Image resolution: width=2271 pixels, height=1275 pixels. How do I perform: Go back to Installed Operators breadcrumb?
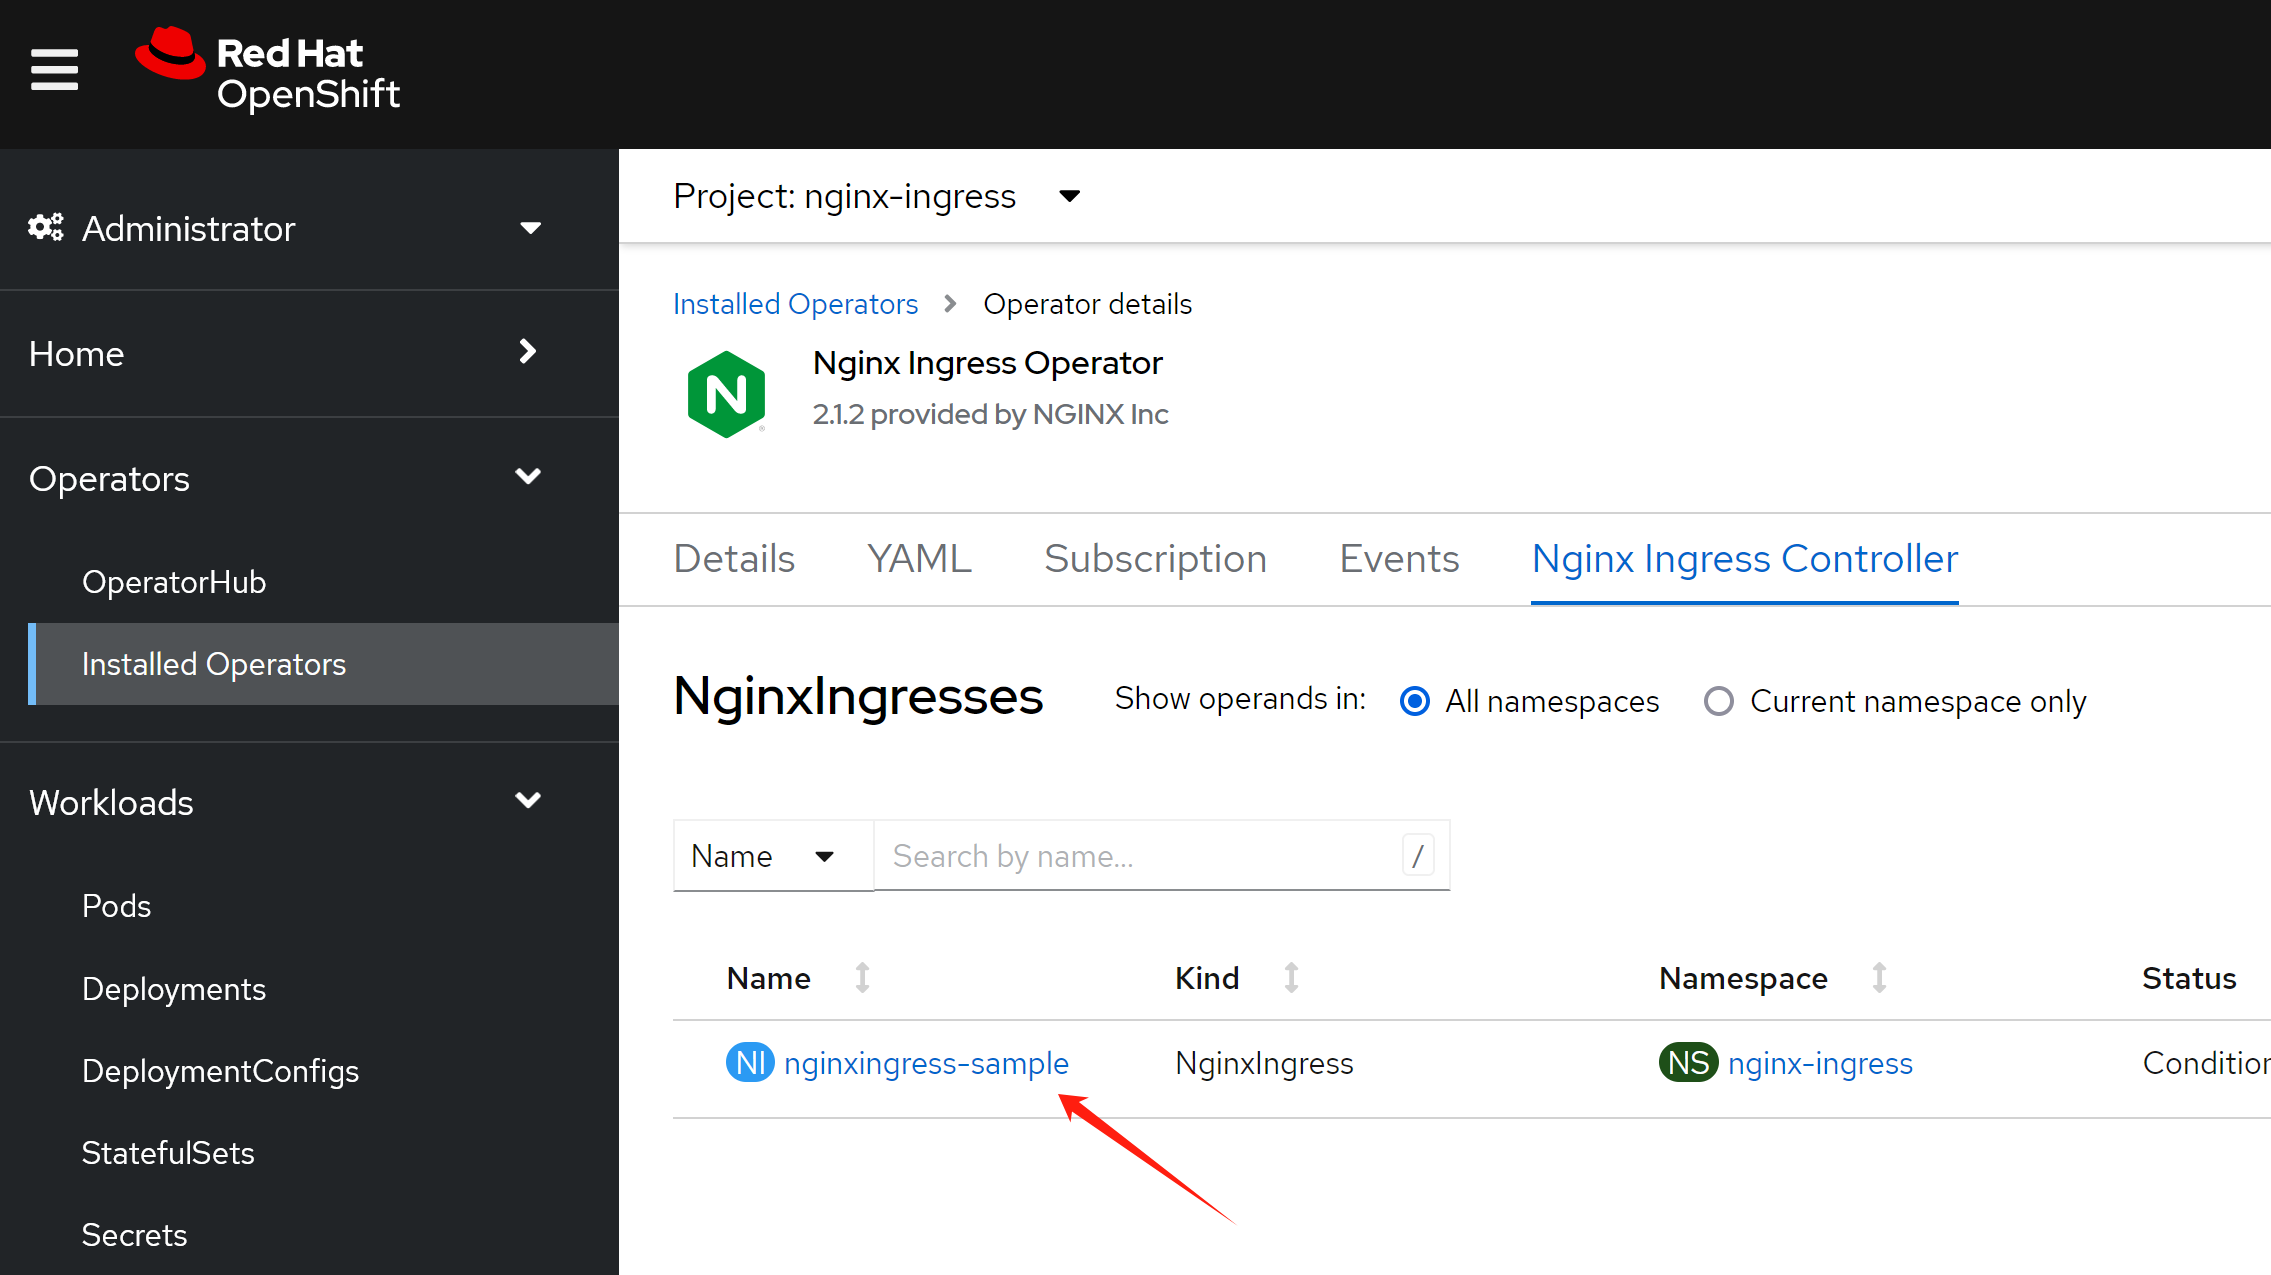point(795,304)
